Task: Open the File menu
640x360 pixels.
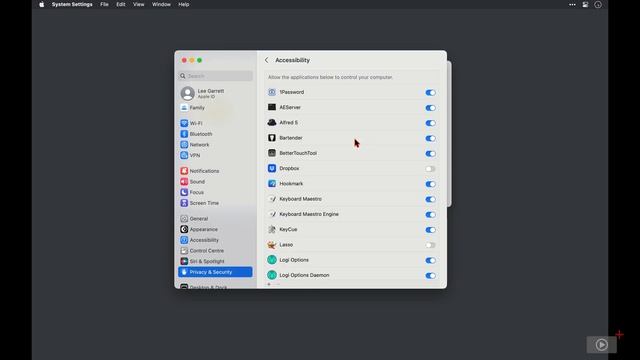Action: pos(104,4)
